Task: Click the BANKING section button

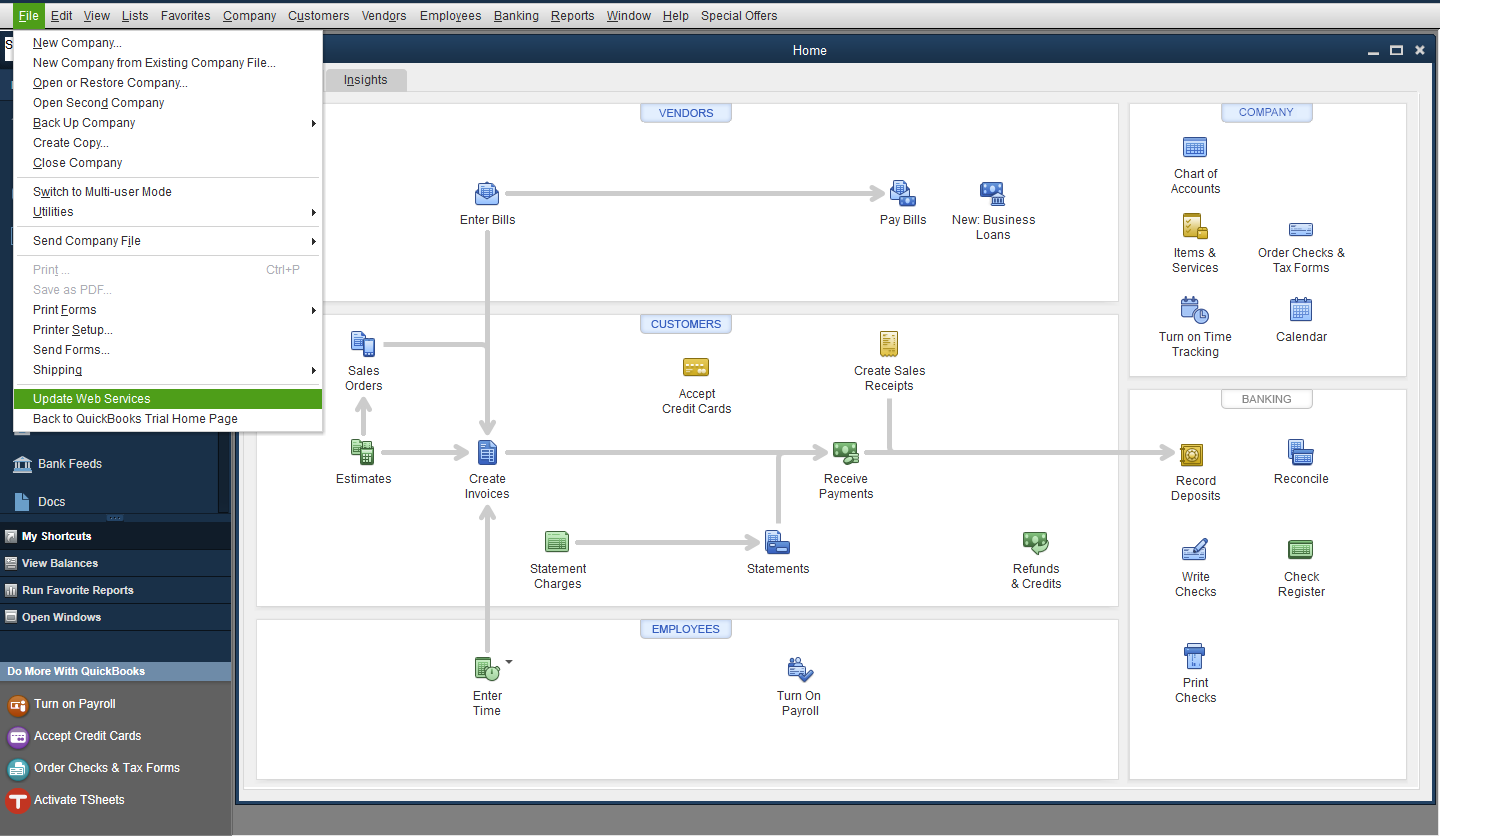Action: tap(1266, 399)
